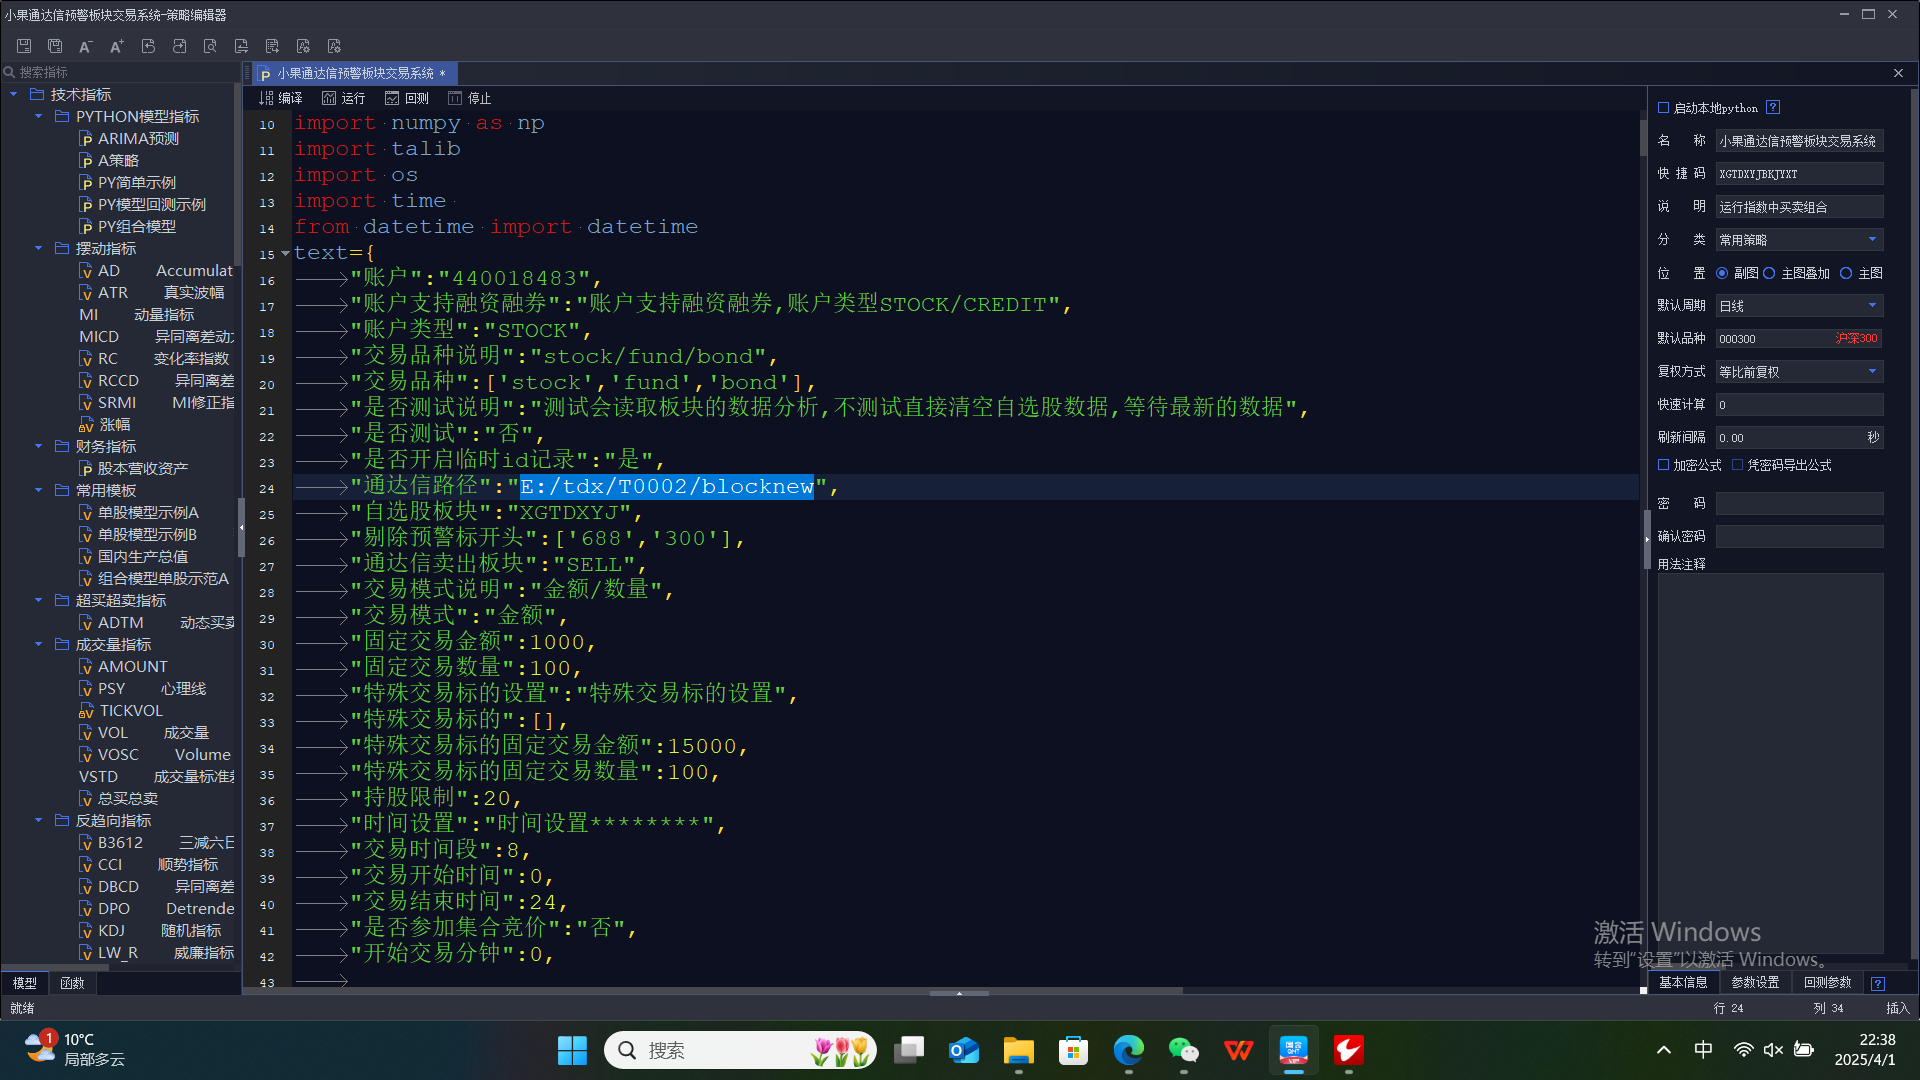
Task: Select the 主图叠加 radio button
Action: [1769, 273]
